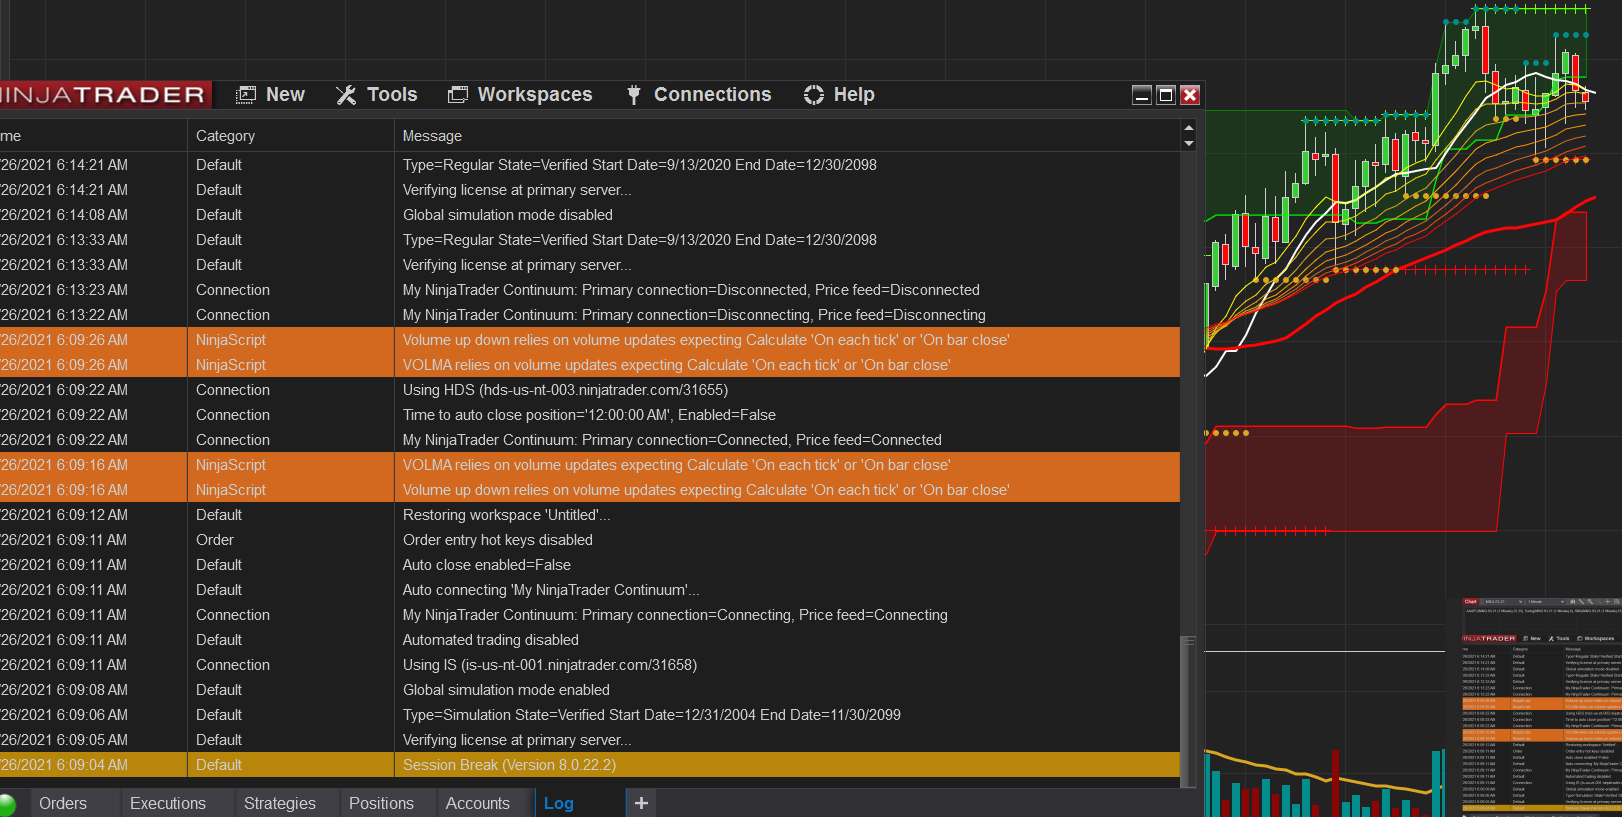
Task: Select the 'Using HDS' connection message
Action: point(565,390)
